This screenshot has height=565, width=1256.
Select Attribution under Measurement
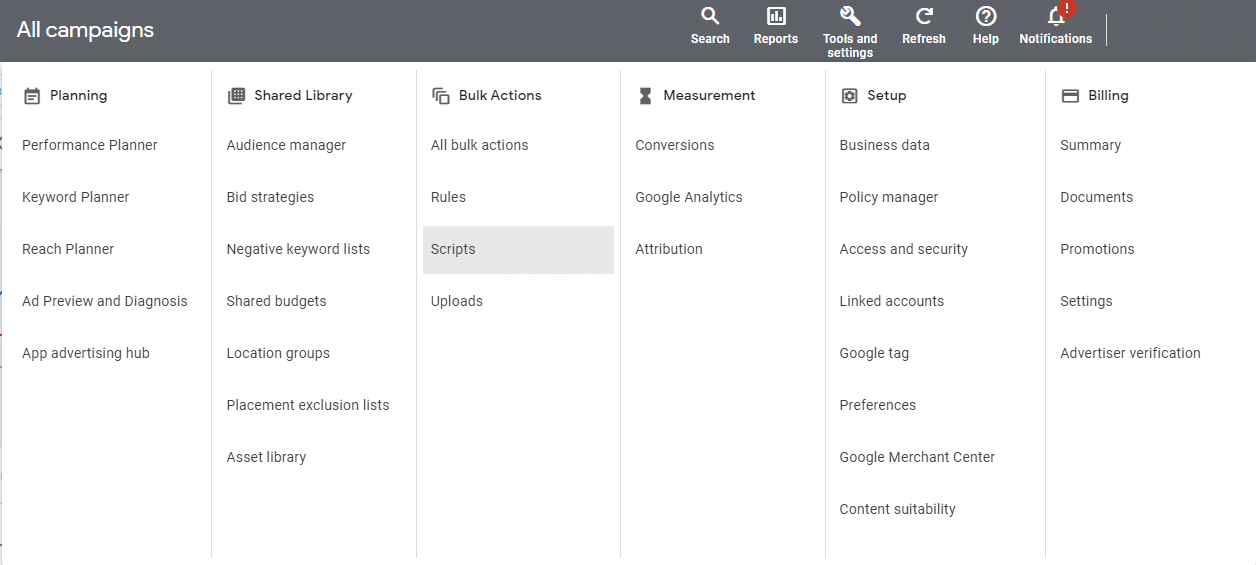pyautogui.click(x=669, y=249)
